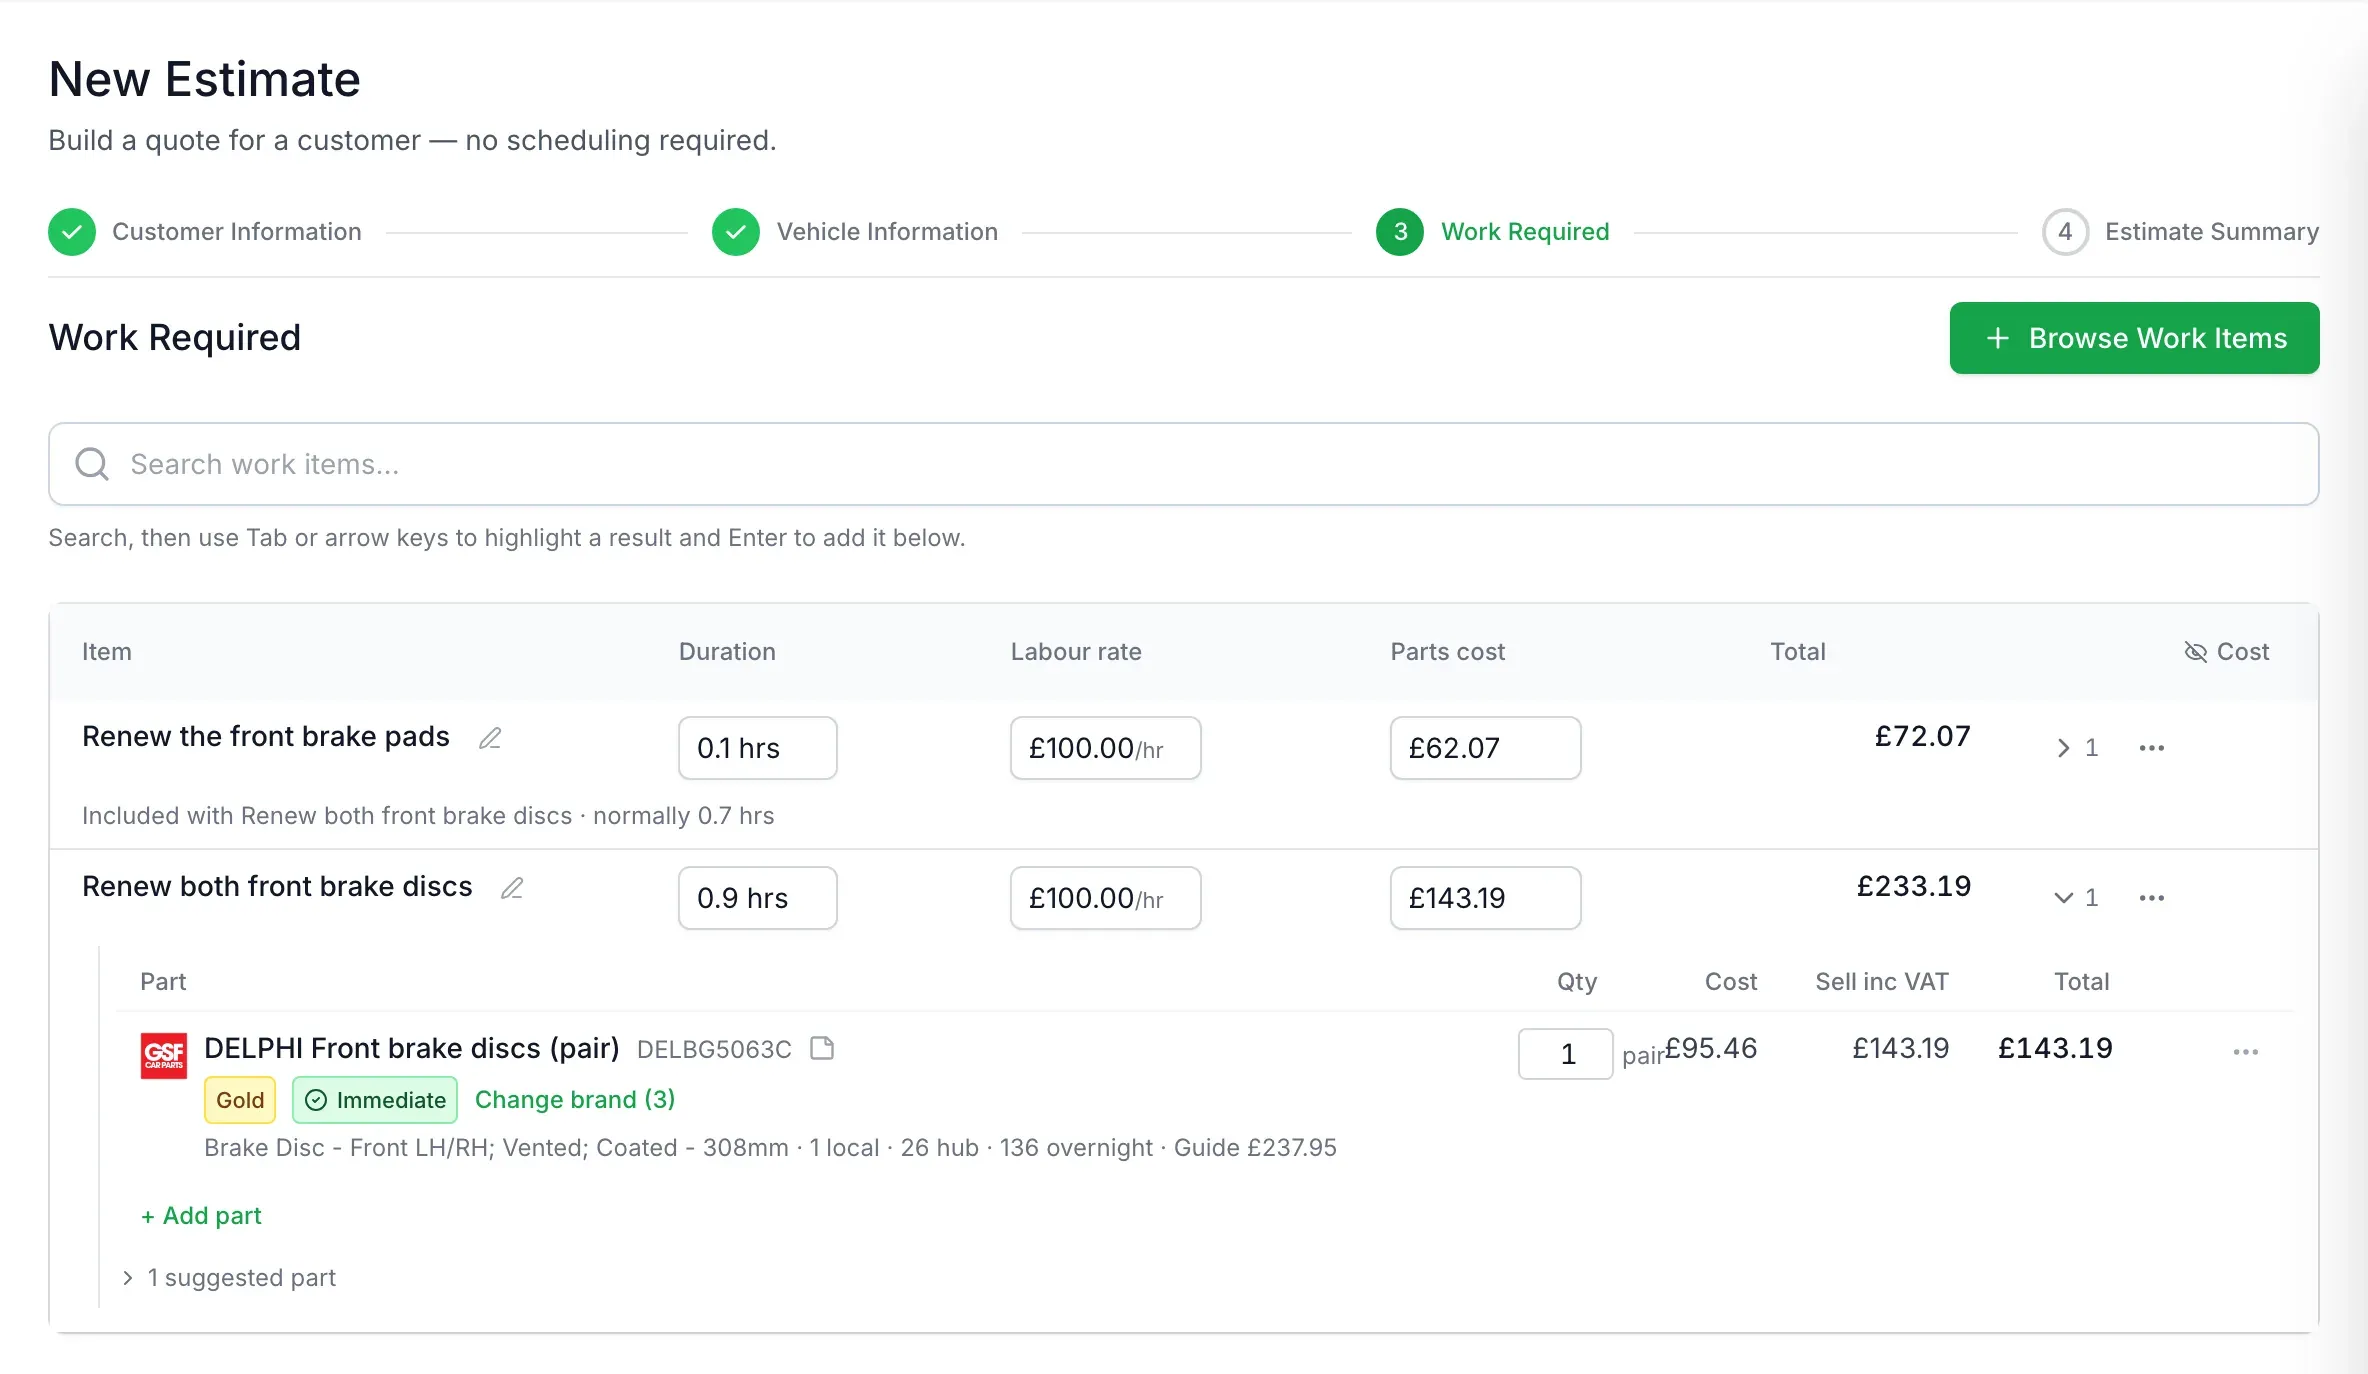The image size is (2368, 1374).
Task: Click Browse Work Items button
Action: click(2135, 338)
